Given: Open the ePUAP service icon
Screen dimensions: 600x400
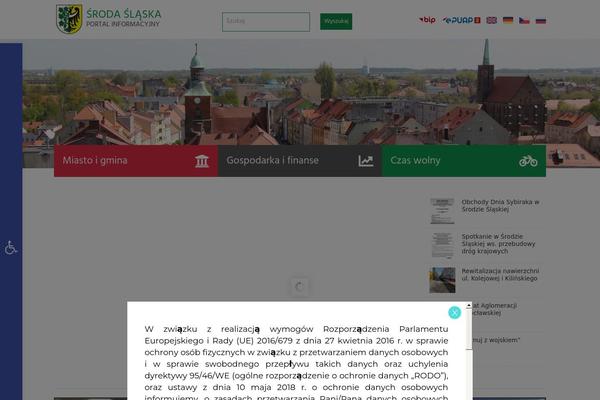Looking at the screenshot, I should tap(461, 20).
